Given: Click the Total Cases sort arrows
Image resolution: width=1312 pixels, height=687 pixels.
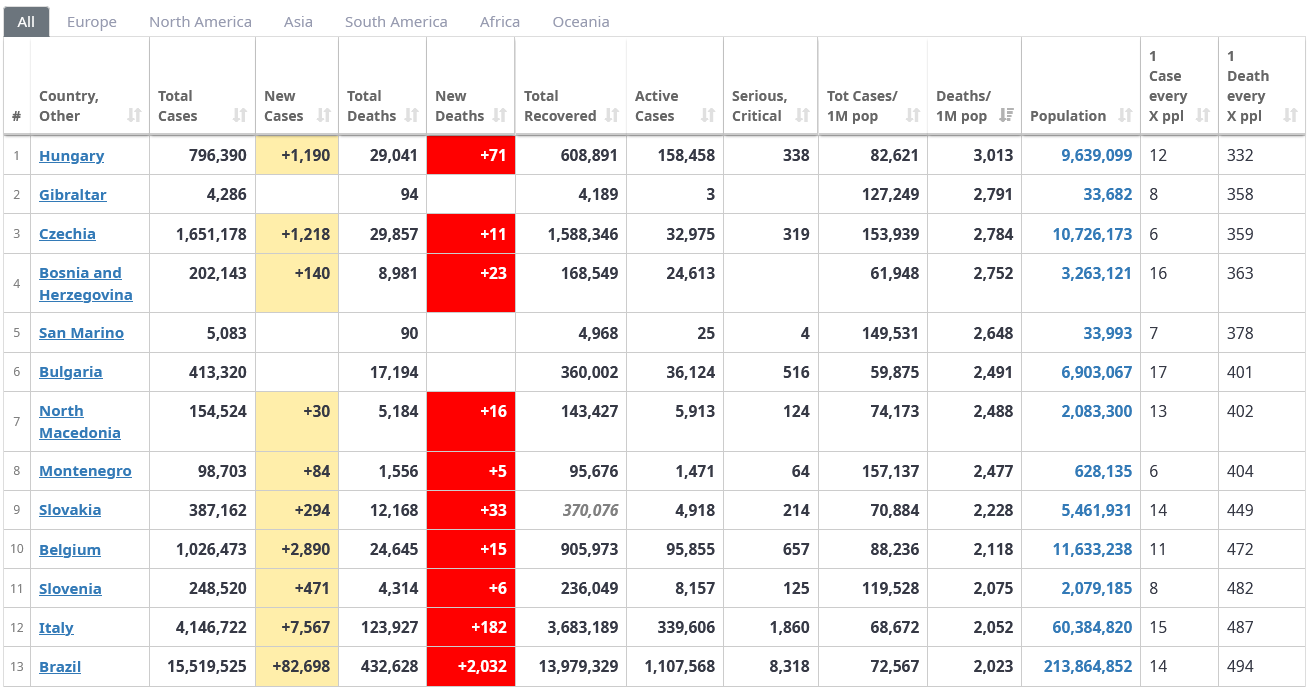Looking at the screenshot, I should pyautogui.click(x=240, y=116).
